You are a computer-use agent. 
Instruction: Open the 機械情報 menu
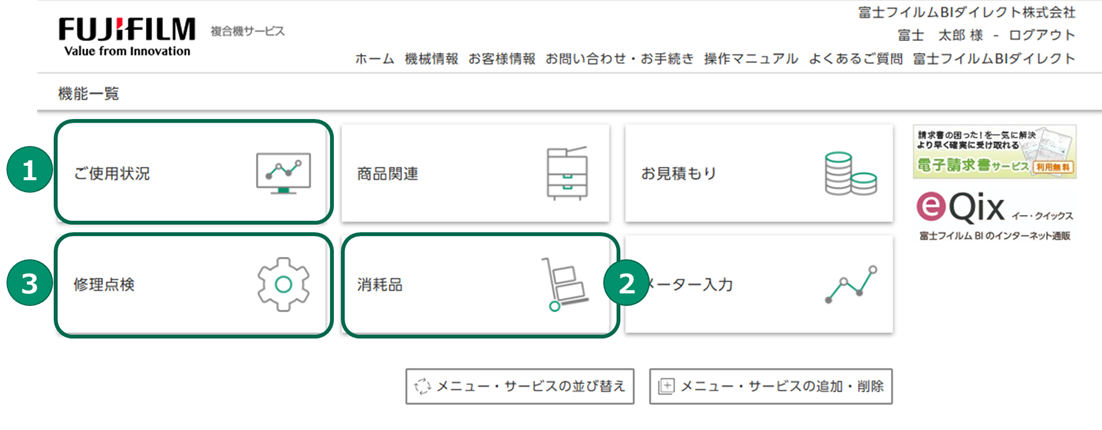[431, 59]
